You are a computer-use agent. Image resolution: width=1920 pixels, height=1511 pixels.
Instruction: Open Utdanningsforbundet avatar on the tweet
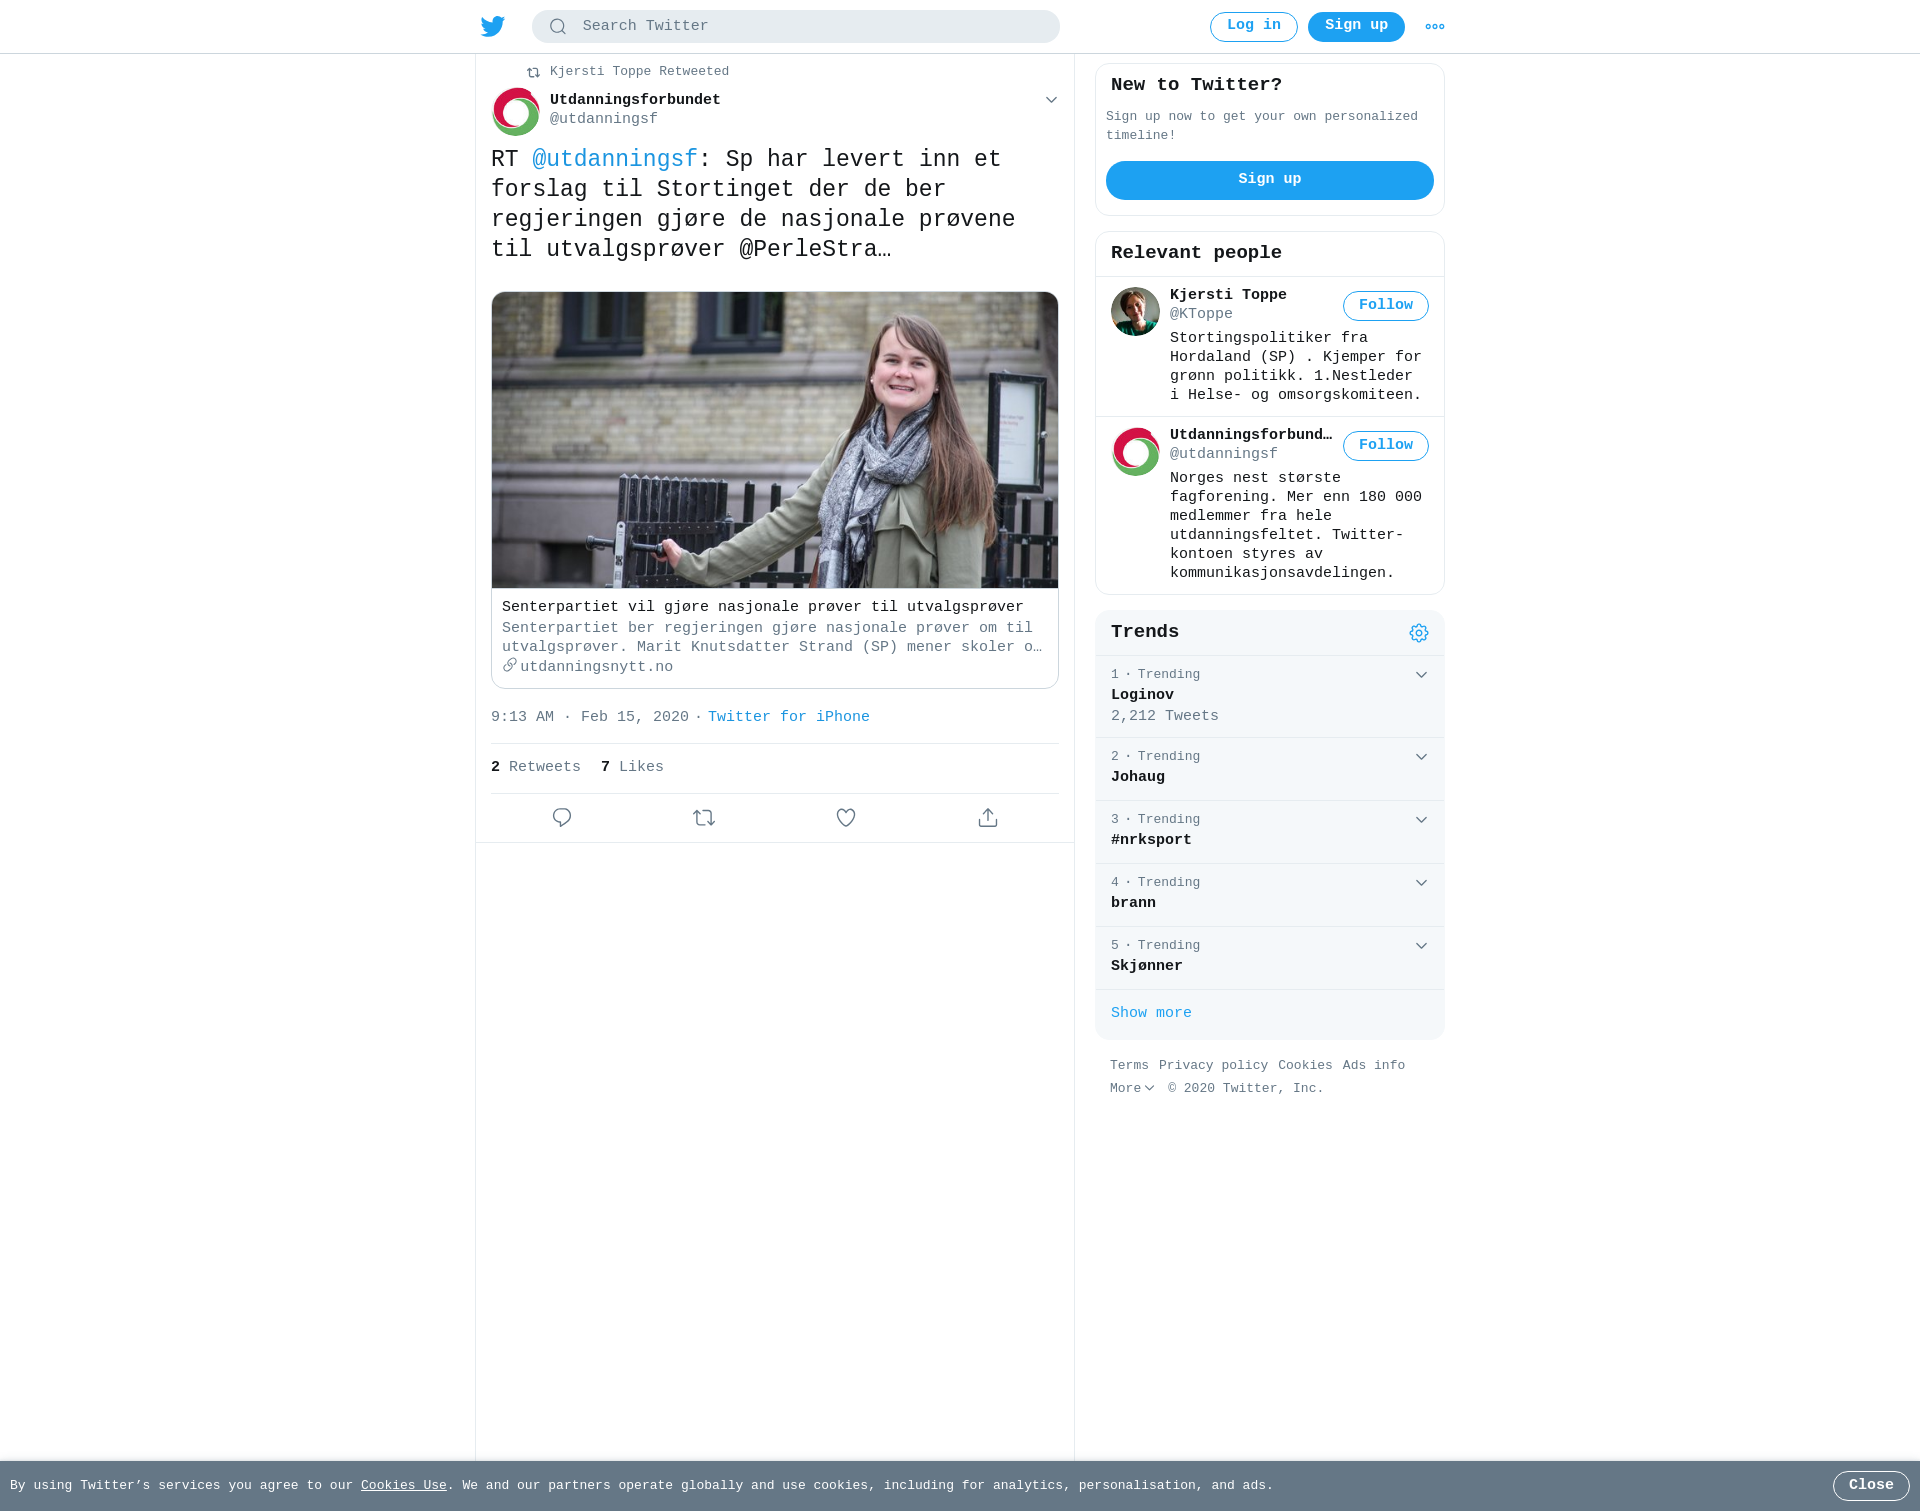click(x=516, y=111)
